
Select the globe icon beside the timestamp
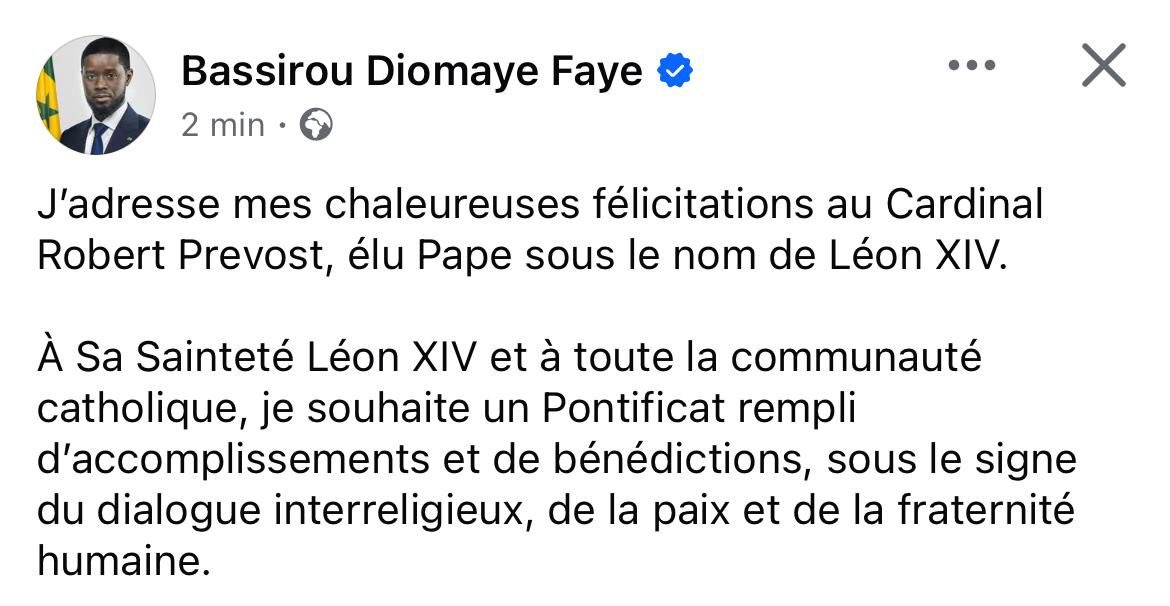pos(318,126)
